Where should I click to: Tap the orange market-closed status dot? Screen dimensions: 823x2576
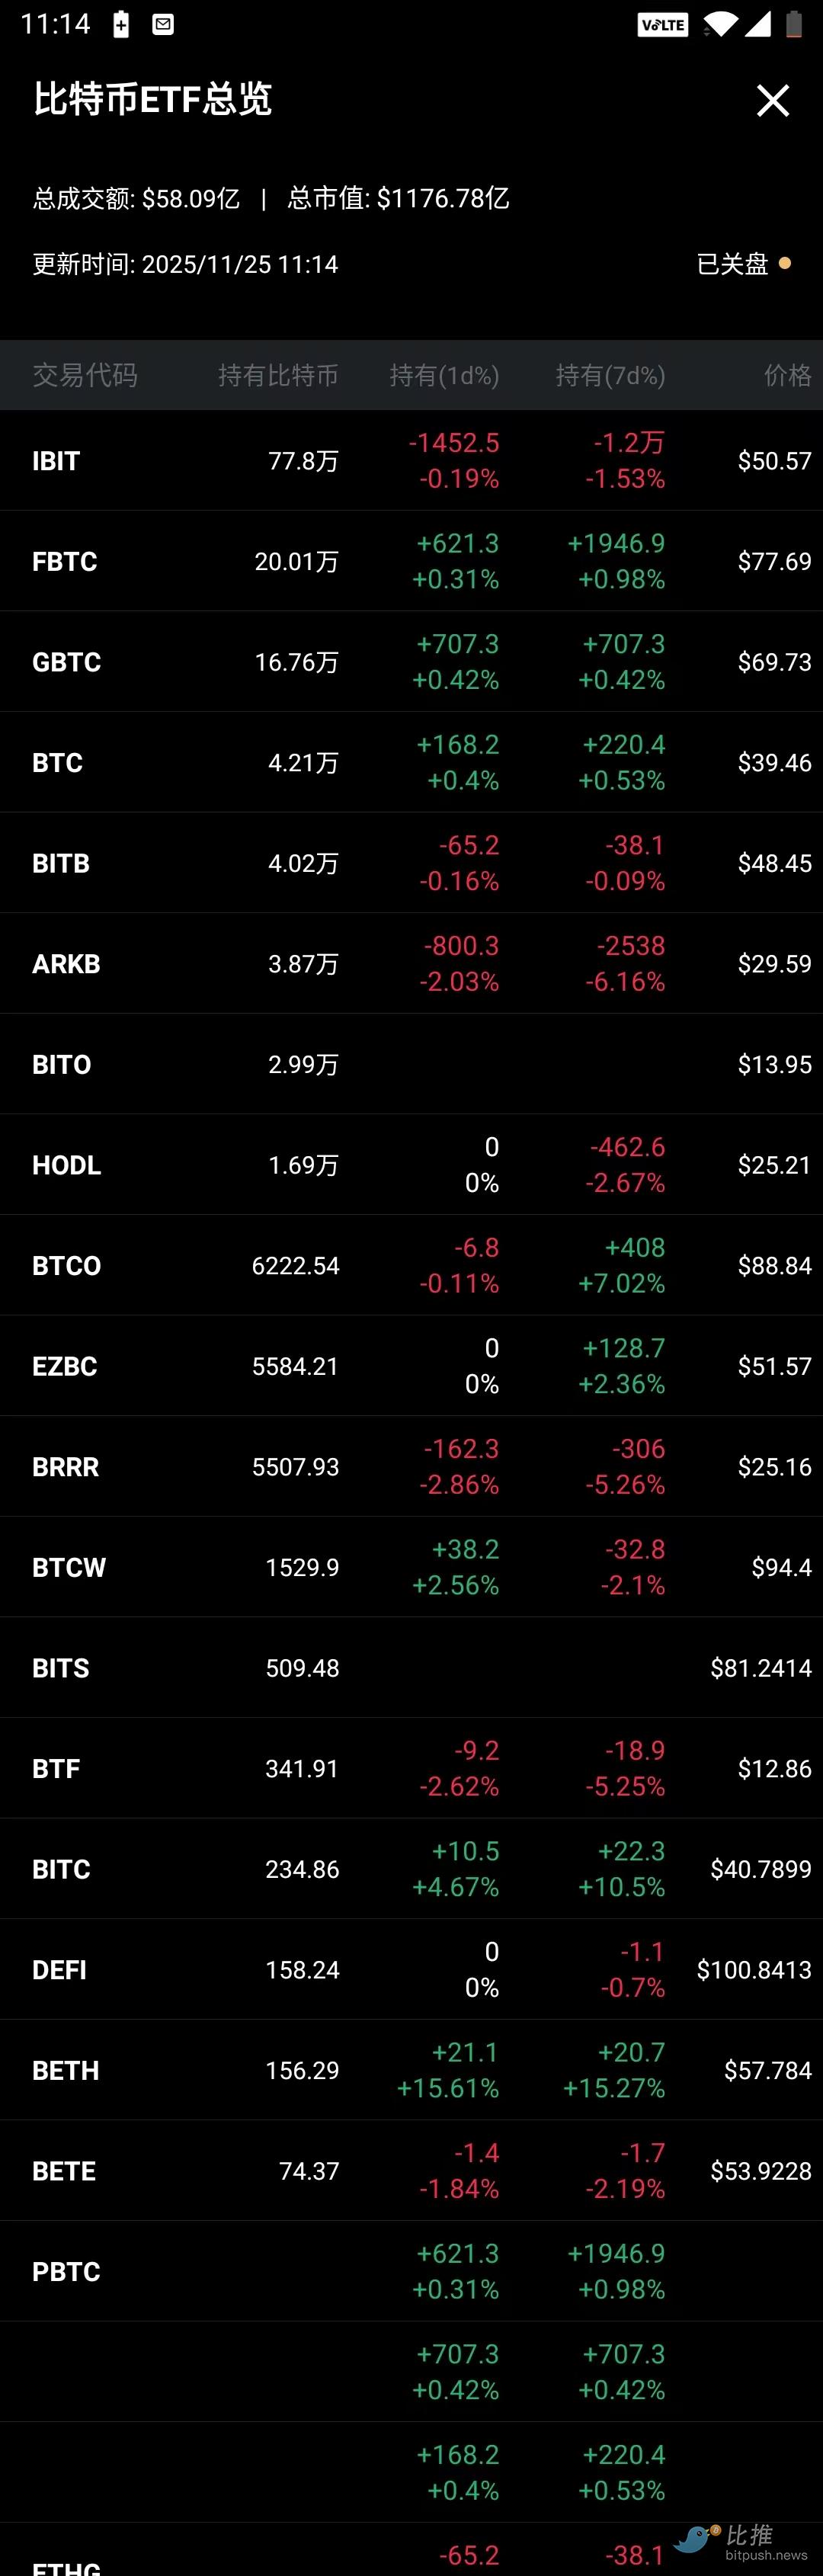785,263
